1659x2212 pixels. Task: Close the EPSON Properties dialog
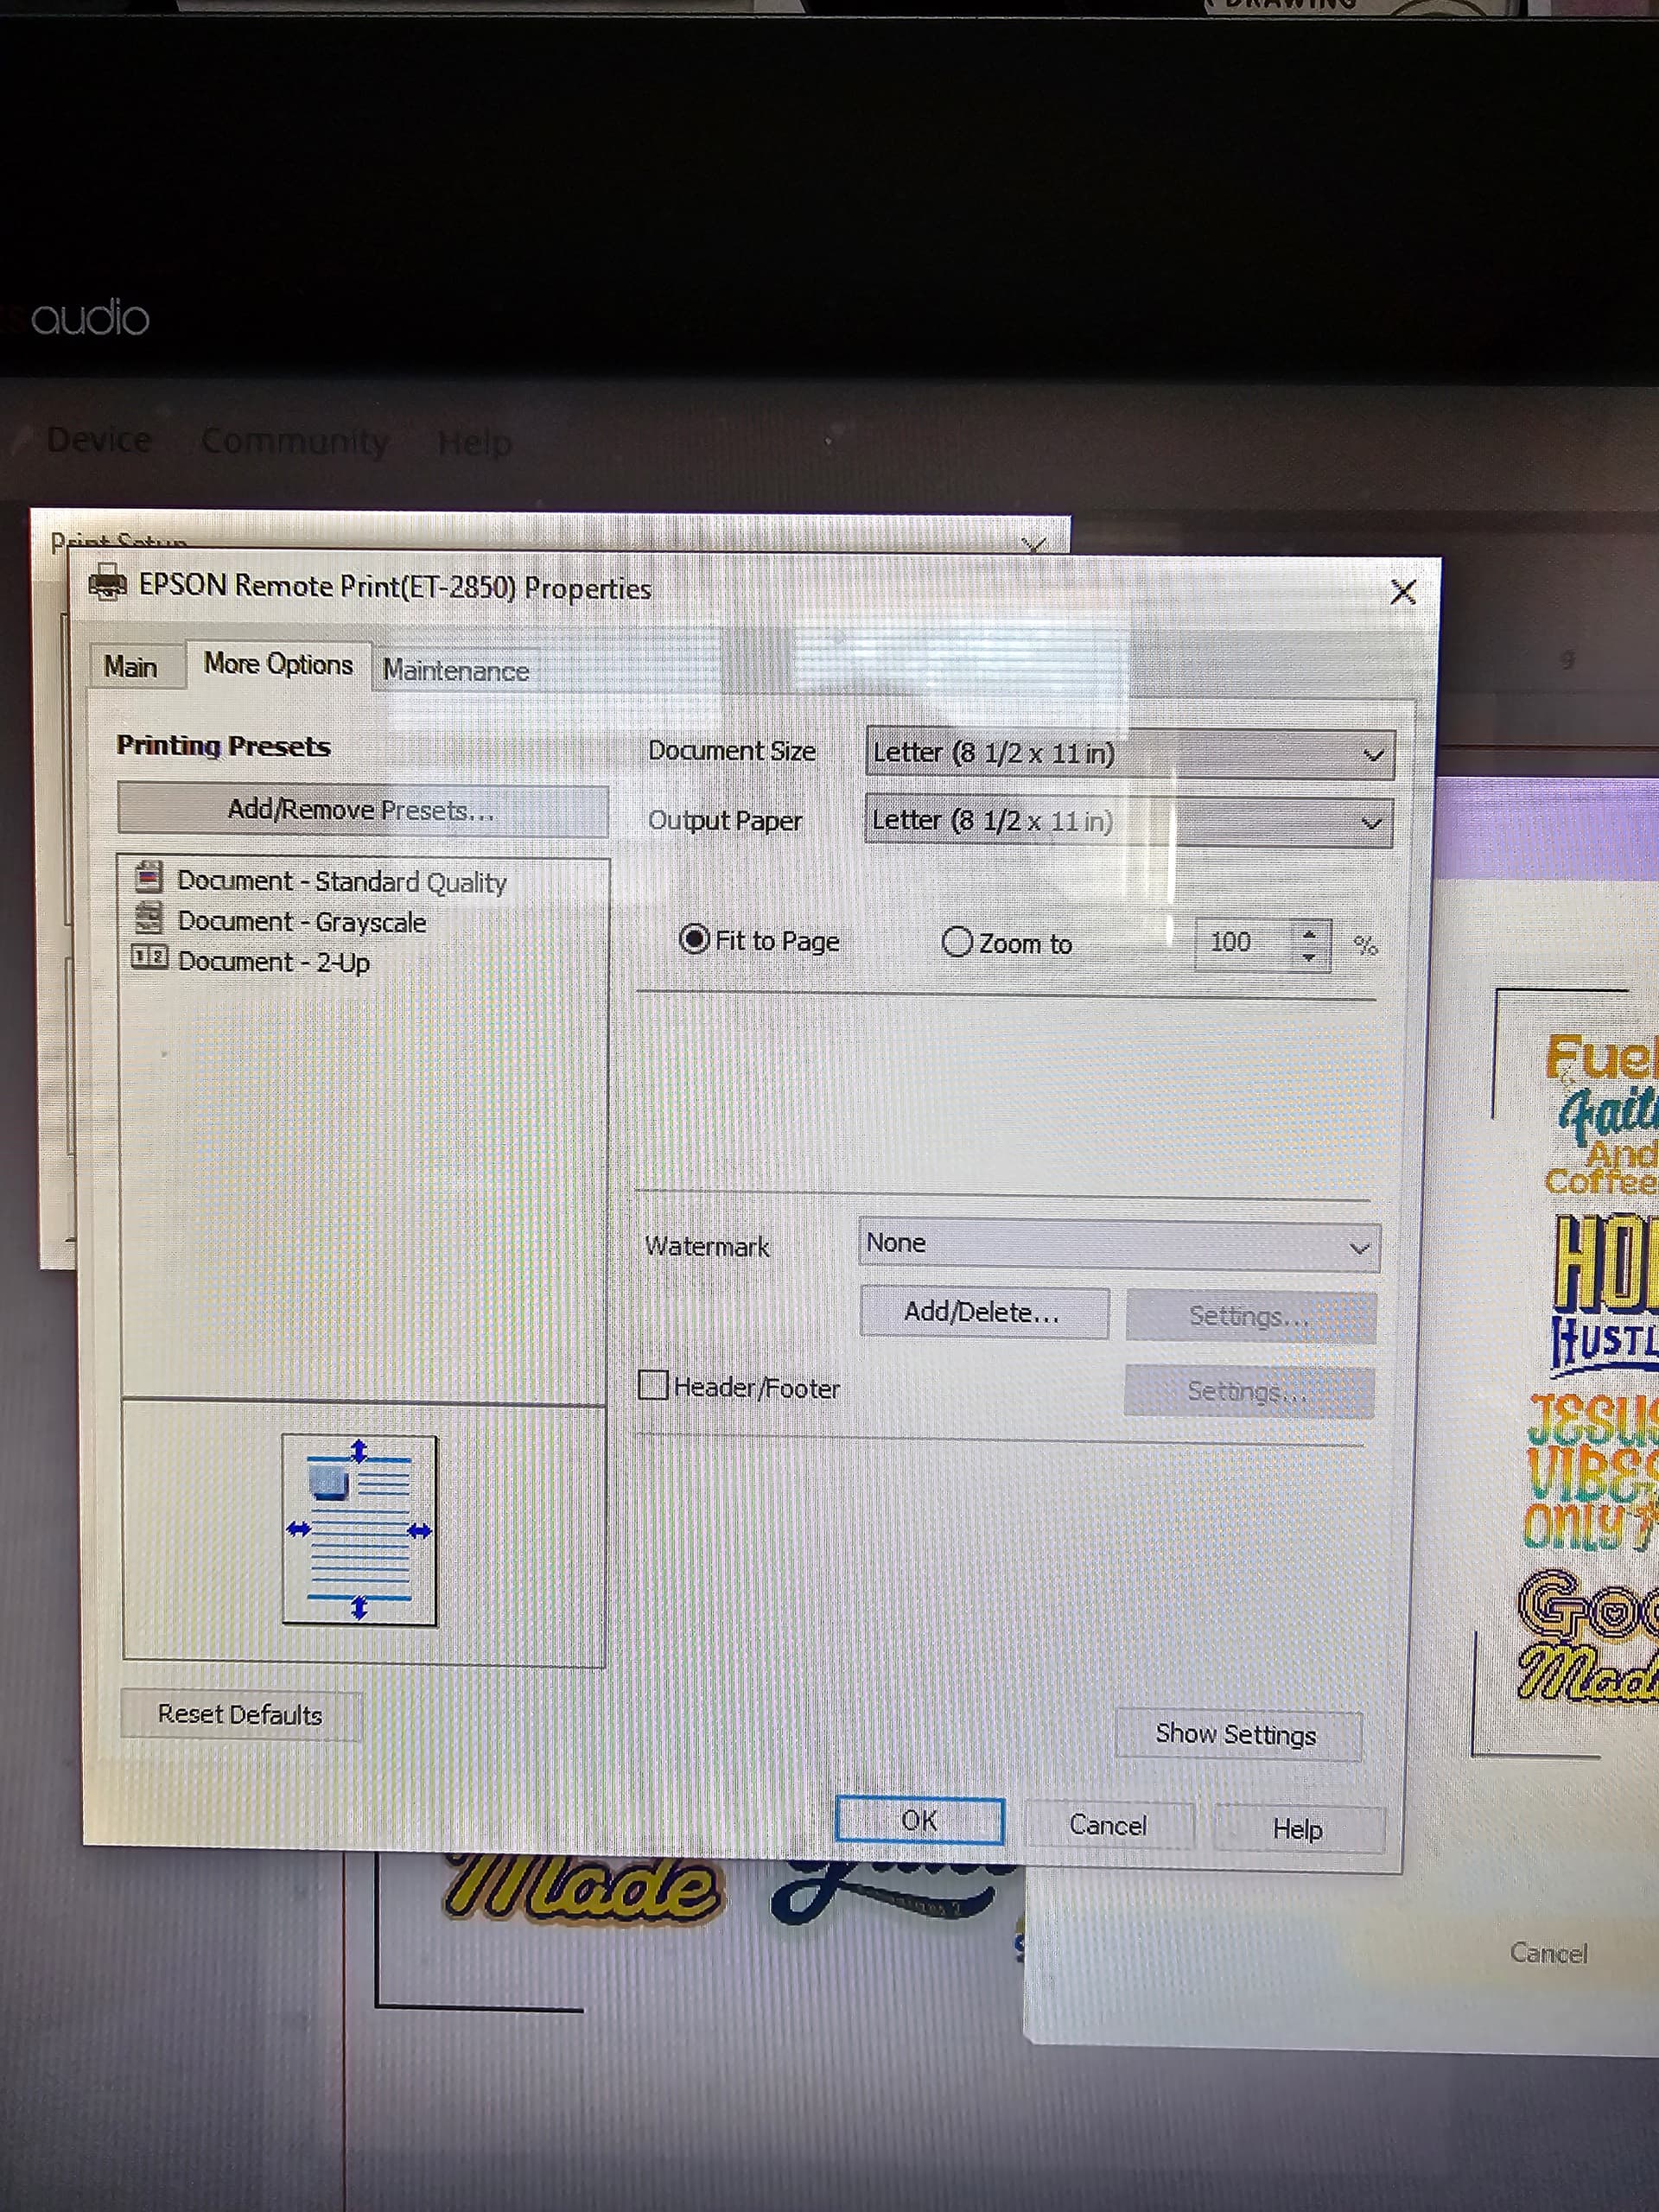click(1403, 593)
